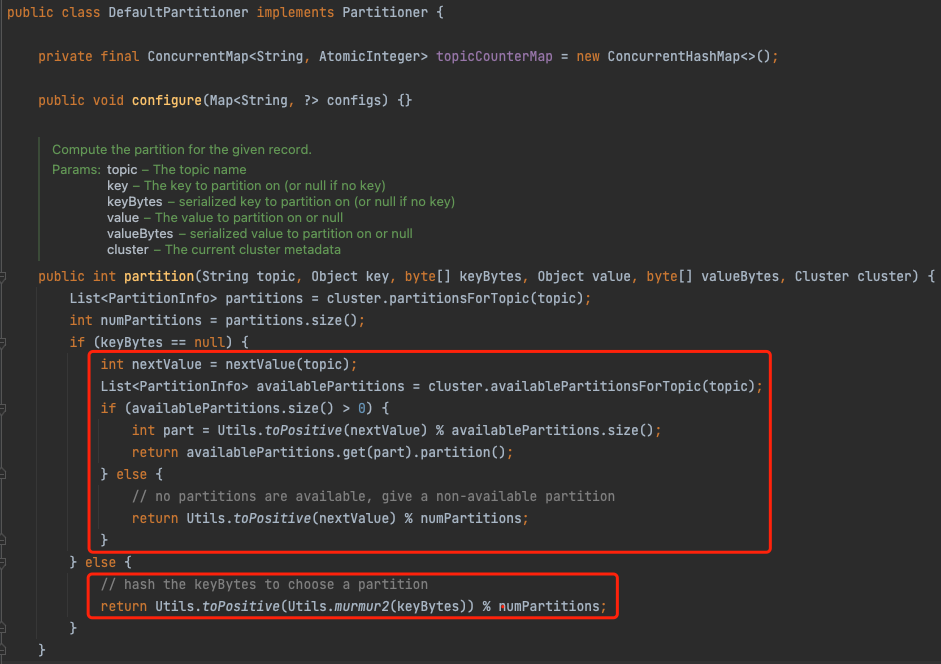The image size is (941, 664).
Task: Click Javadoc line 'topic – The topic name'
Action: point(176,170)
